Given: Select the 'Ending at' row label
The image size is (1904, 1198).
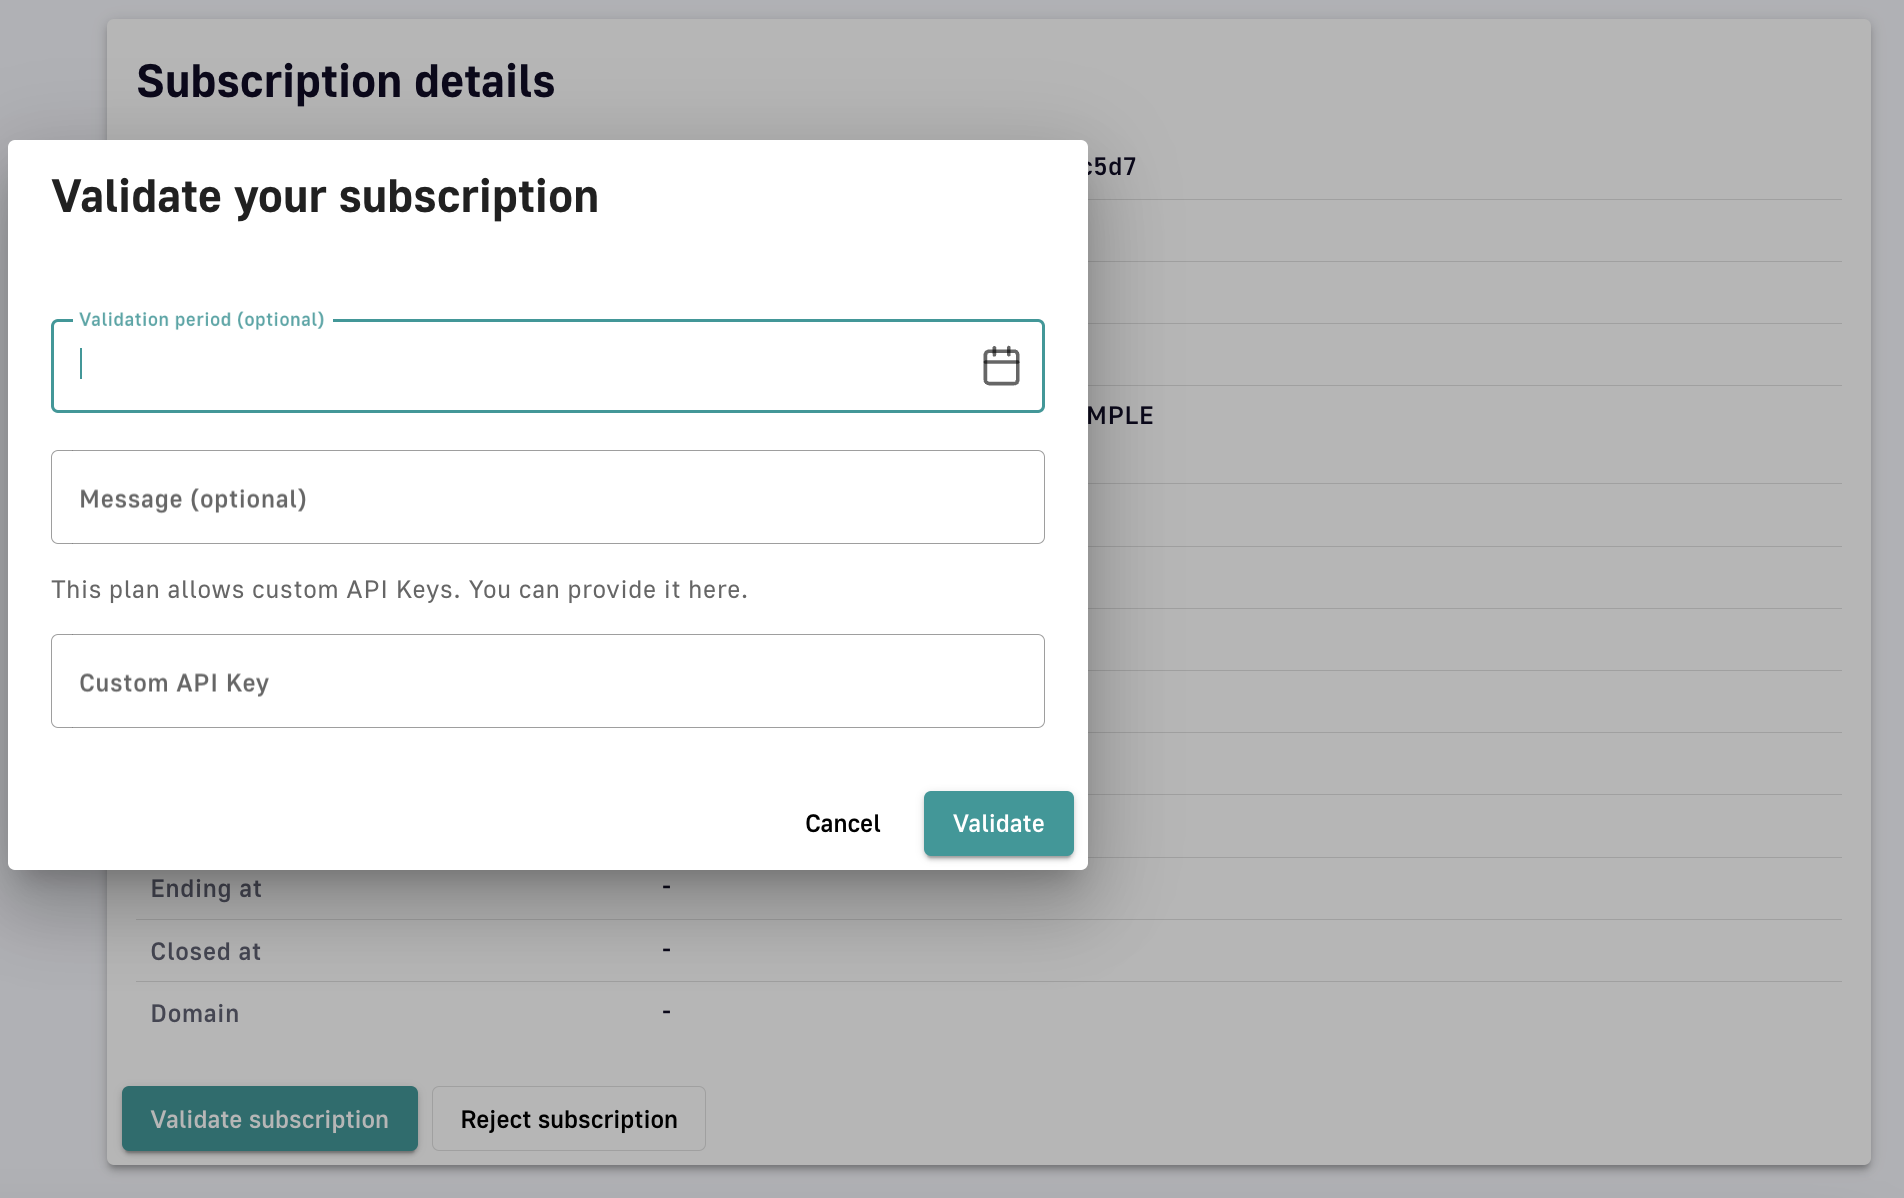Looking at the screenshot, I should pos(206,889).
